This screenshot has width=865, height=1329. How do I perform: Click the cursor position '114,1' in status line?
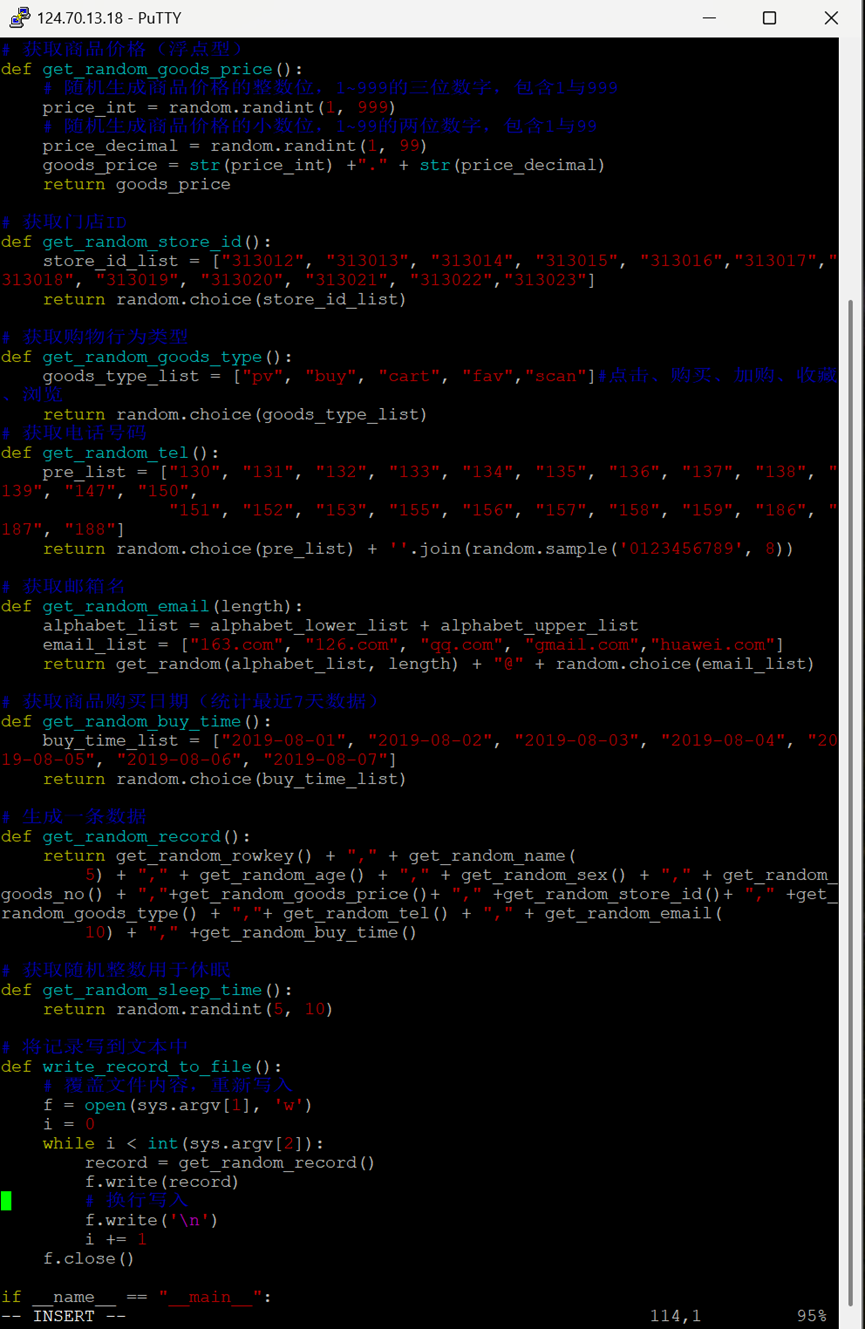[x=675, y=1316]
